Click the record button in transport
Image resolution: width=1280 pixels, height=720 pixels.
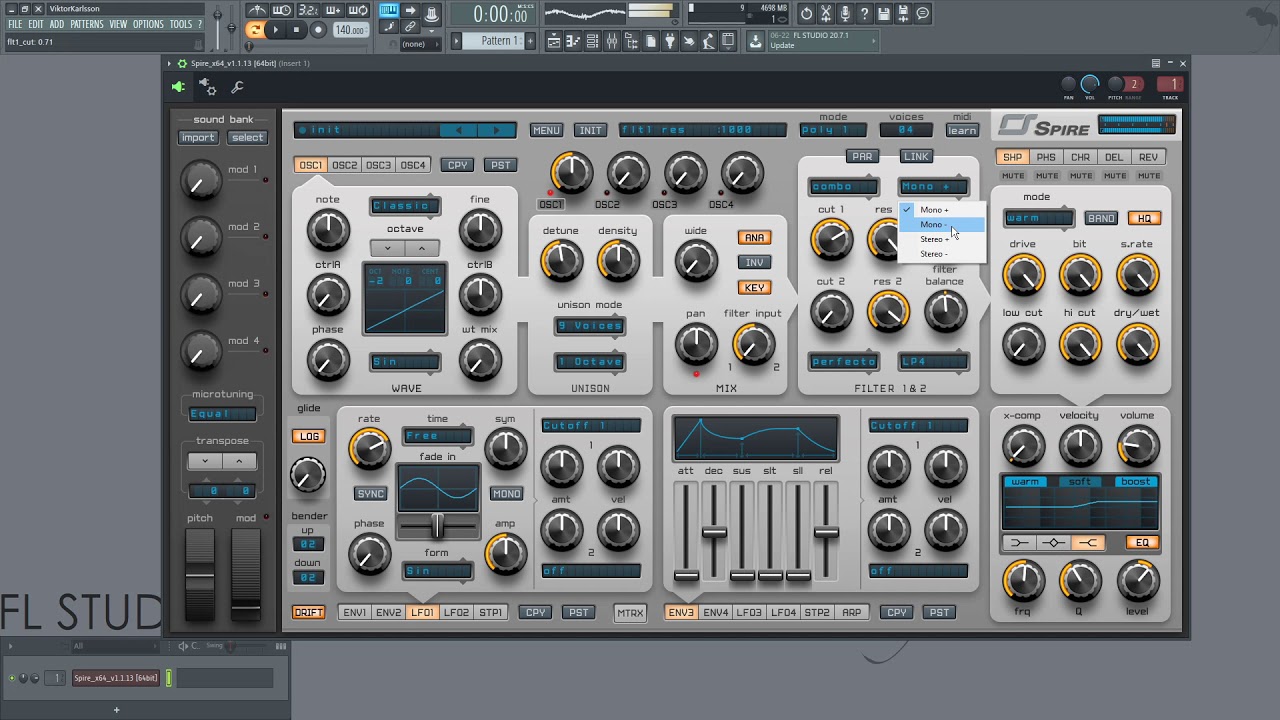[x=317, y=30]
